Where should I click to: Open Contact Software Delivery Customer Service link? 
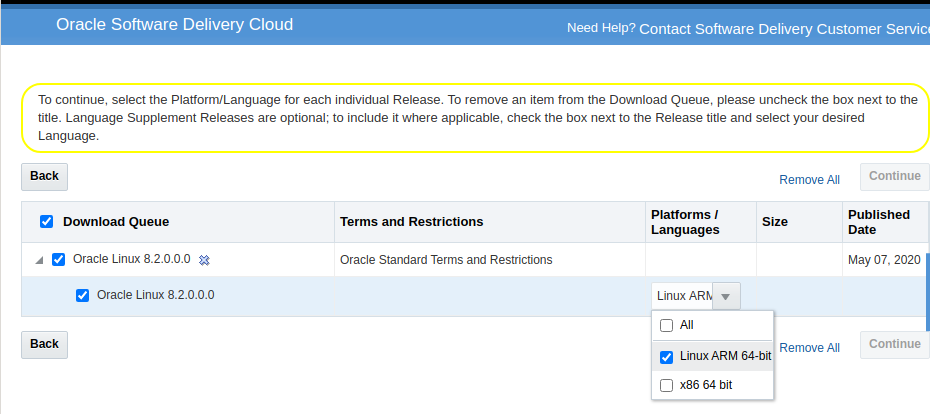click(784, 29)
